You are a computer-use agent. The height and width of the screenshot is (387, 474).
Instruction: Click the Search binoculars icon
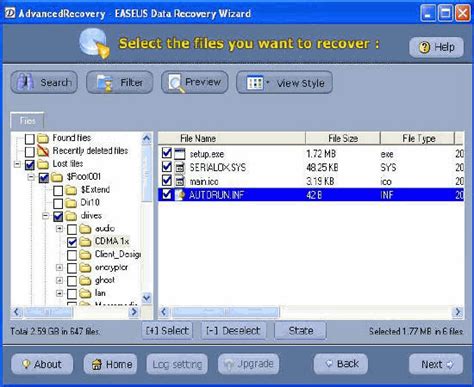point(25,82)
